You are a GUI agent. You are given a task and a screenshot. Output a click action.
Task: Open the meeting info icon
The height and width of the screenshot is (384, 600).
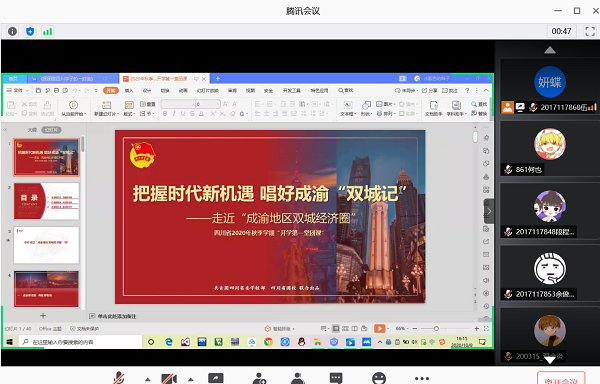(12, 31)
